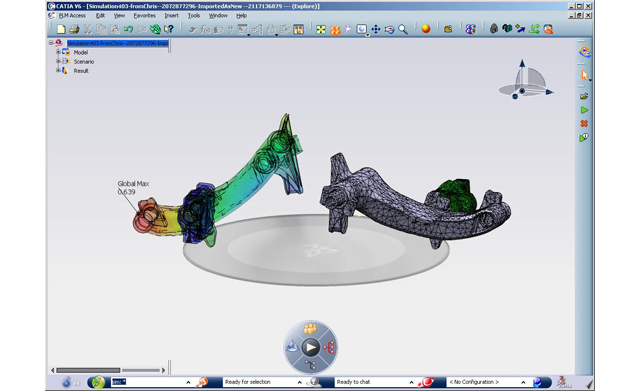Click the red X icon in the right sidebar
Screen dimensions: 640x391
[584, 124]
